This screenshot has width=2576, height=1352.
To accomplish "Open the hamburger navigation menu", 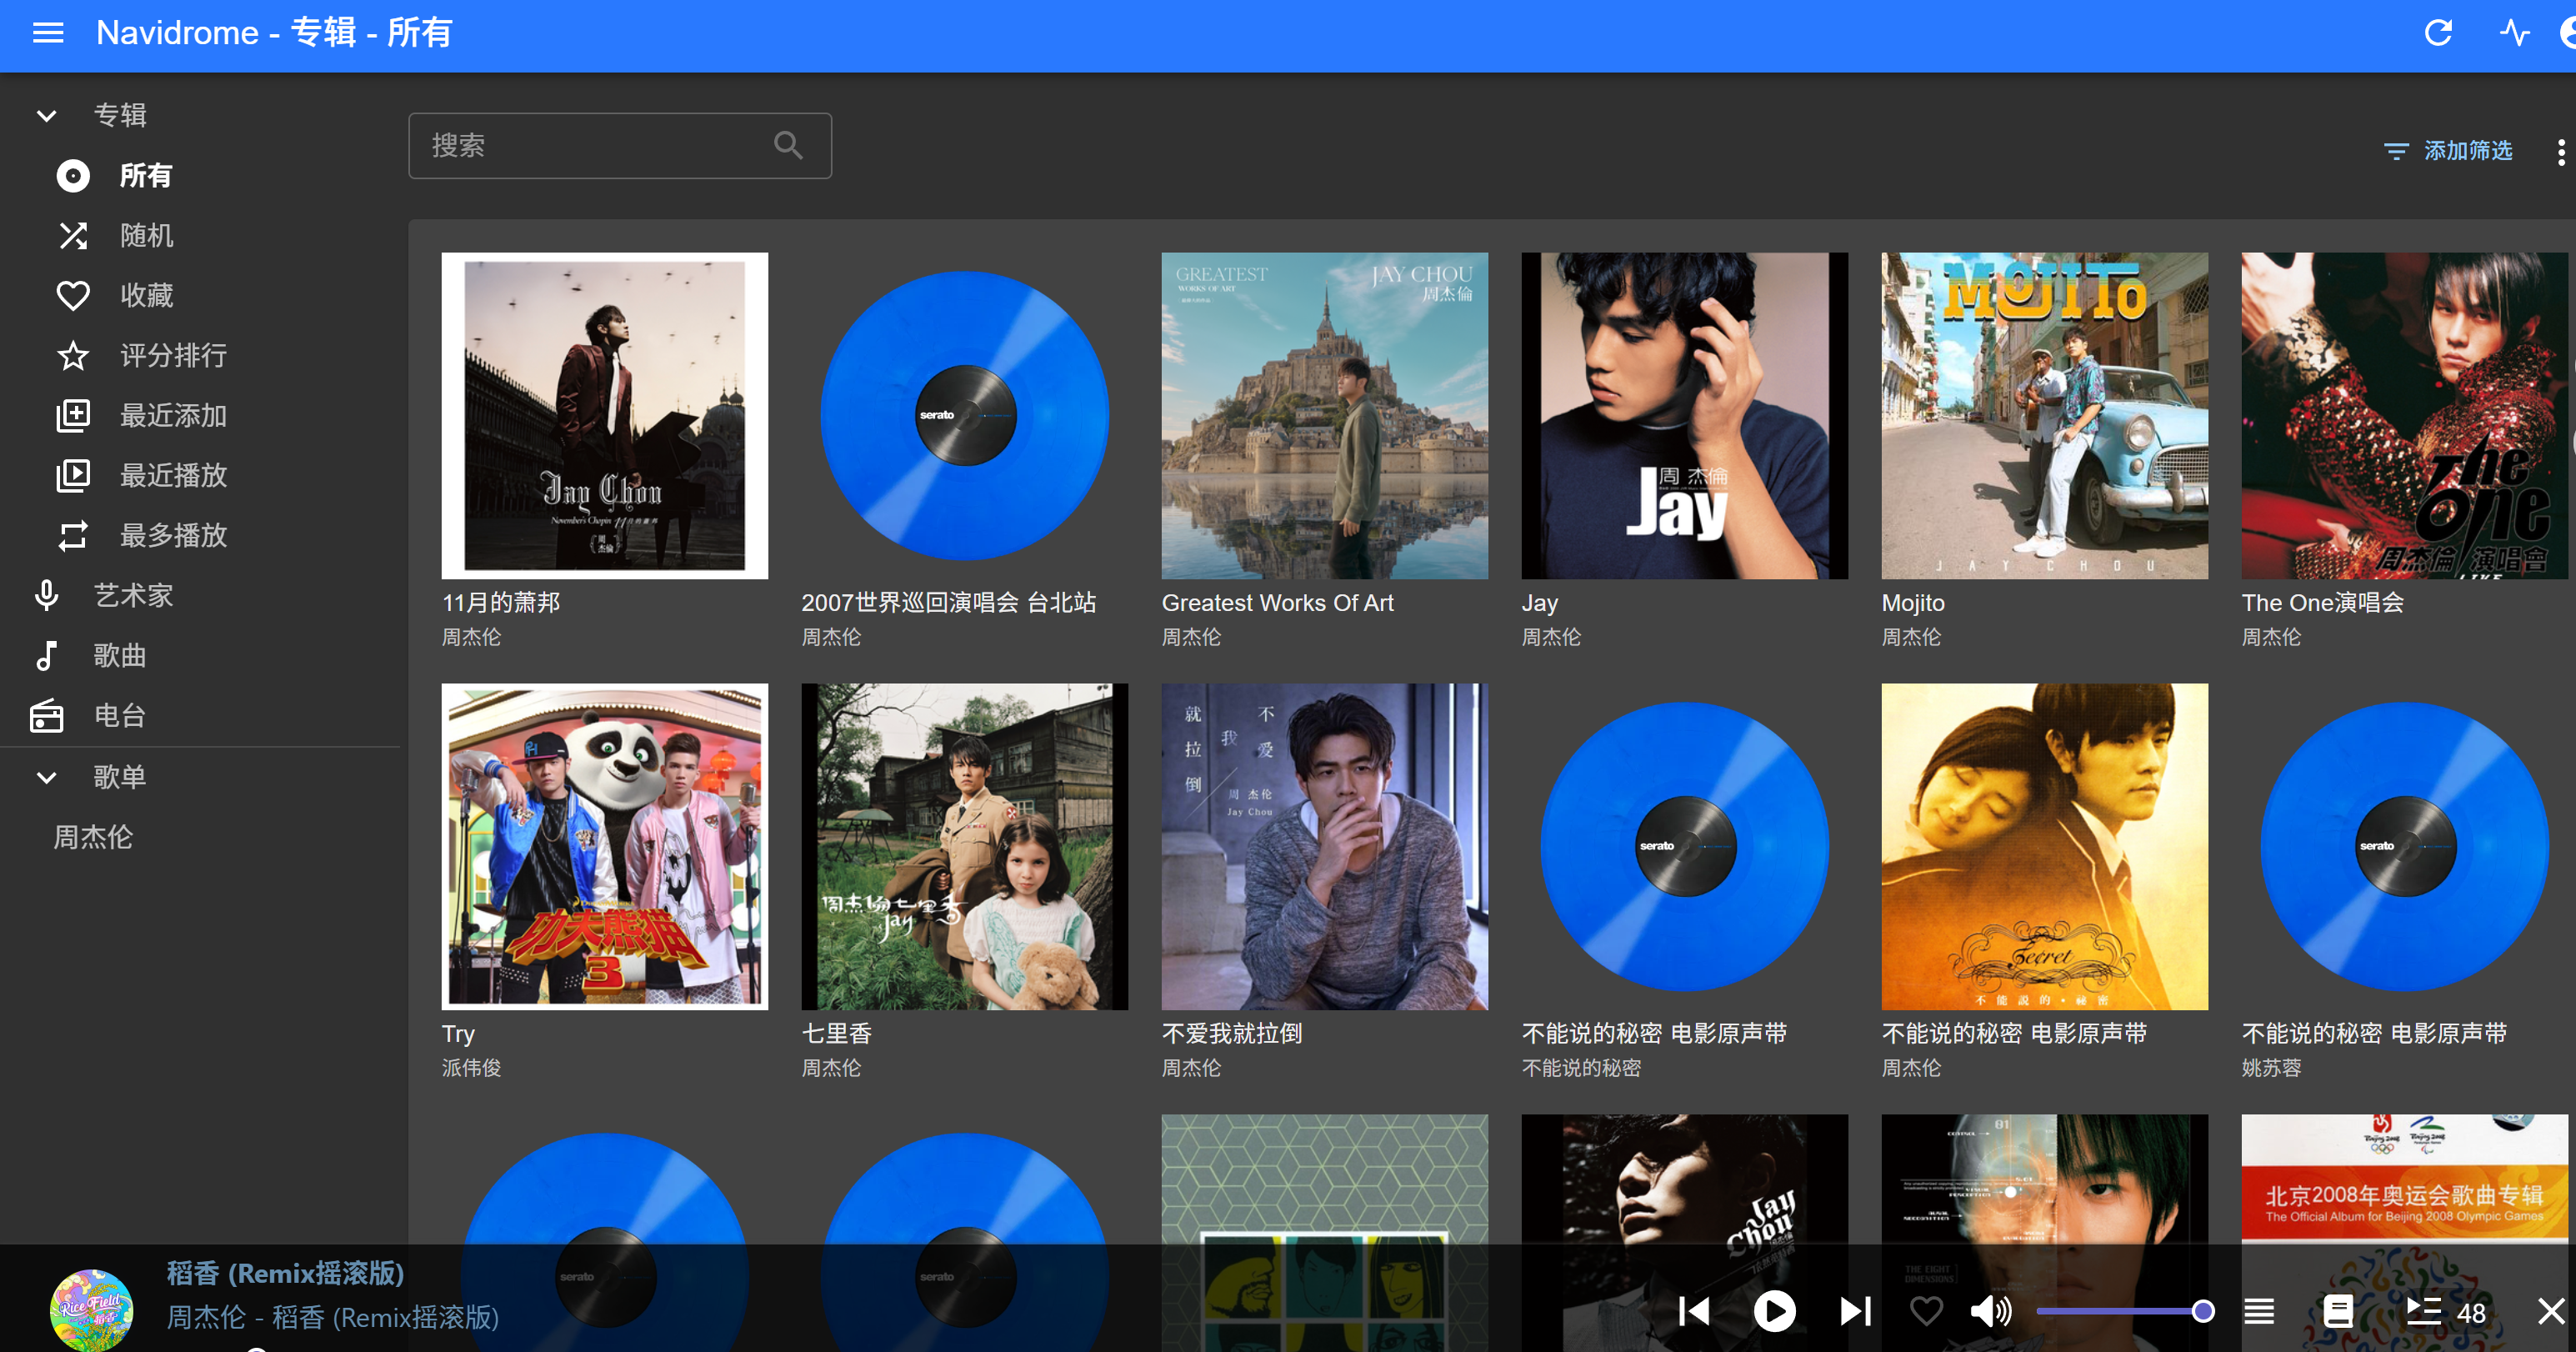I will click(48, 33).
